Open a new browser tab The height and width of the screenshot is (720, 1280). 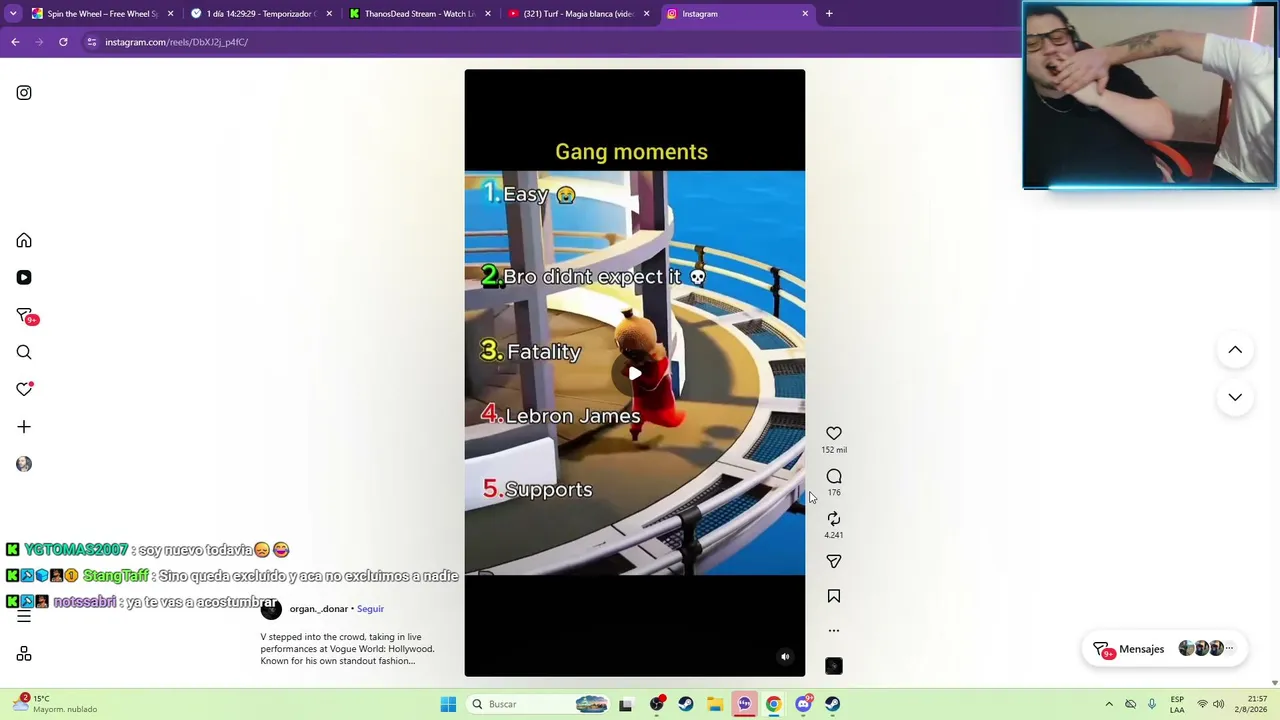(x=829, y=14)
